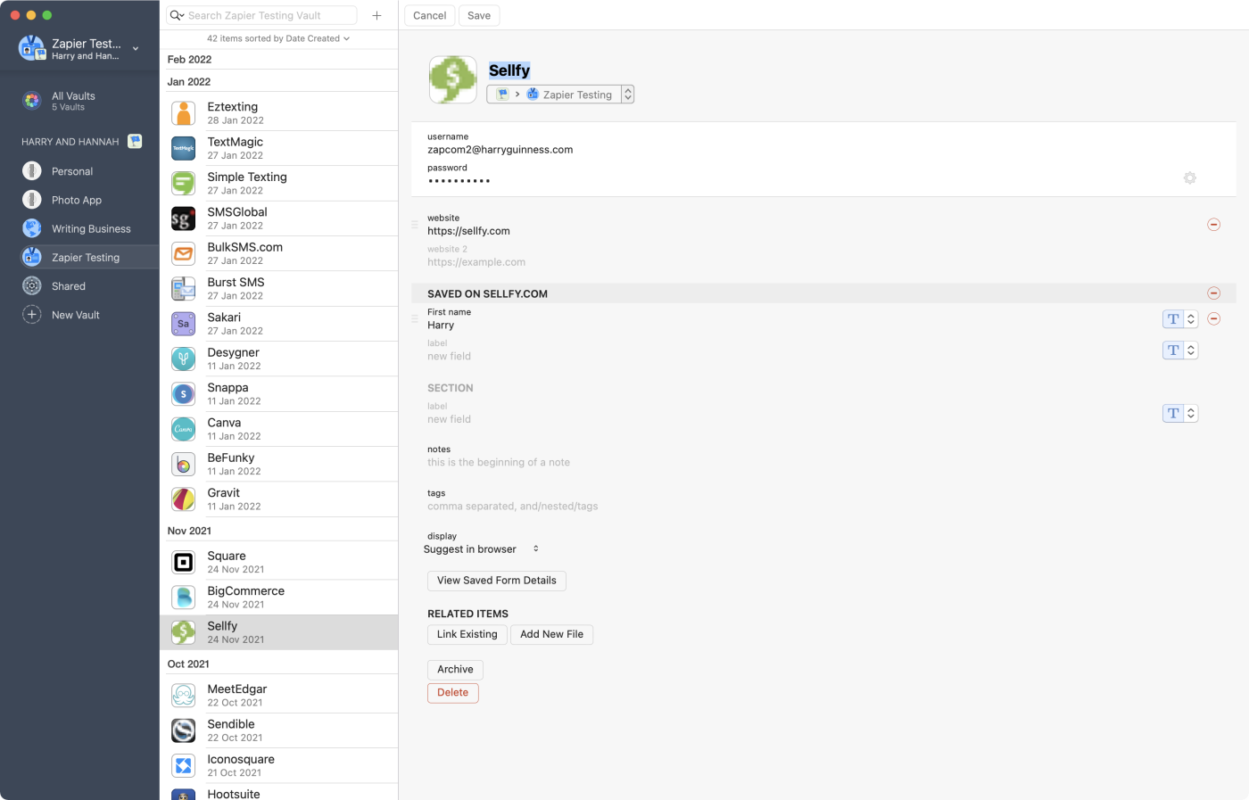Click the MeetEdgar icon in list
Image resolution: width=1249 pixels, height=800 pixels.
tap(183, 695)
